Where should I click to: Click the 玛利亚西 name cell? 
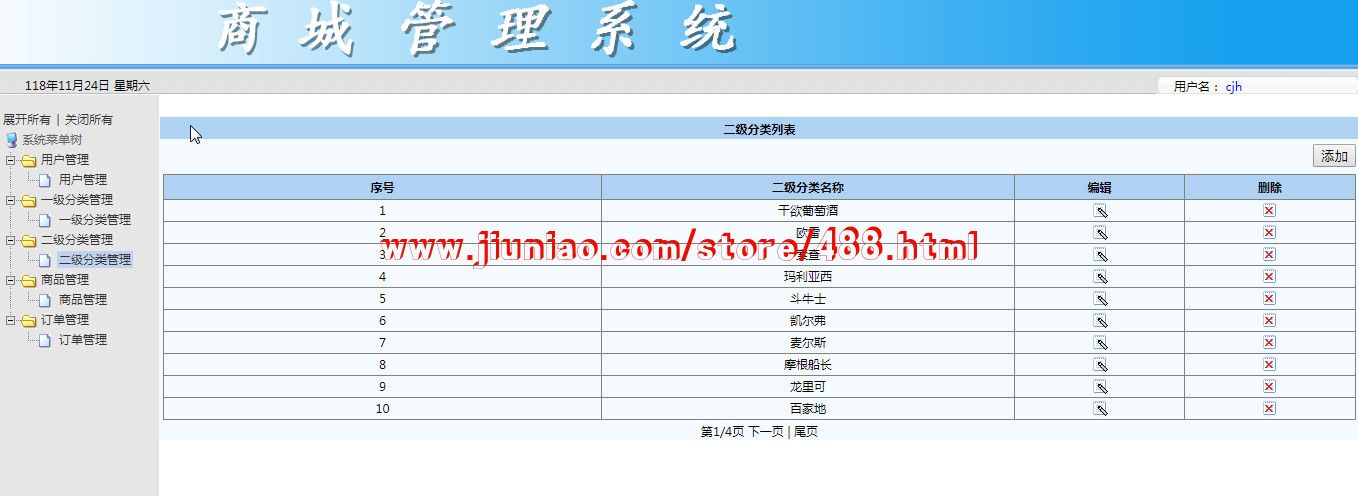(808, 276)
